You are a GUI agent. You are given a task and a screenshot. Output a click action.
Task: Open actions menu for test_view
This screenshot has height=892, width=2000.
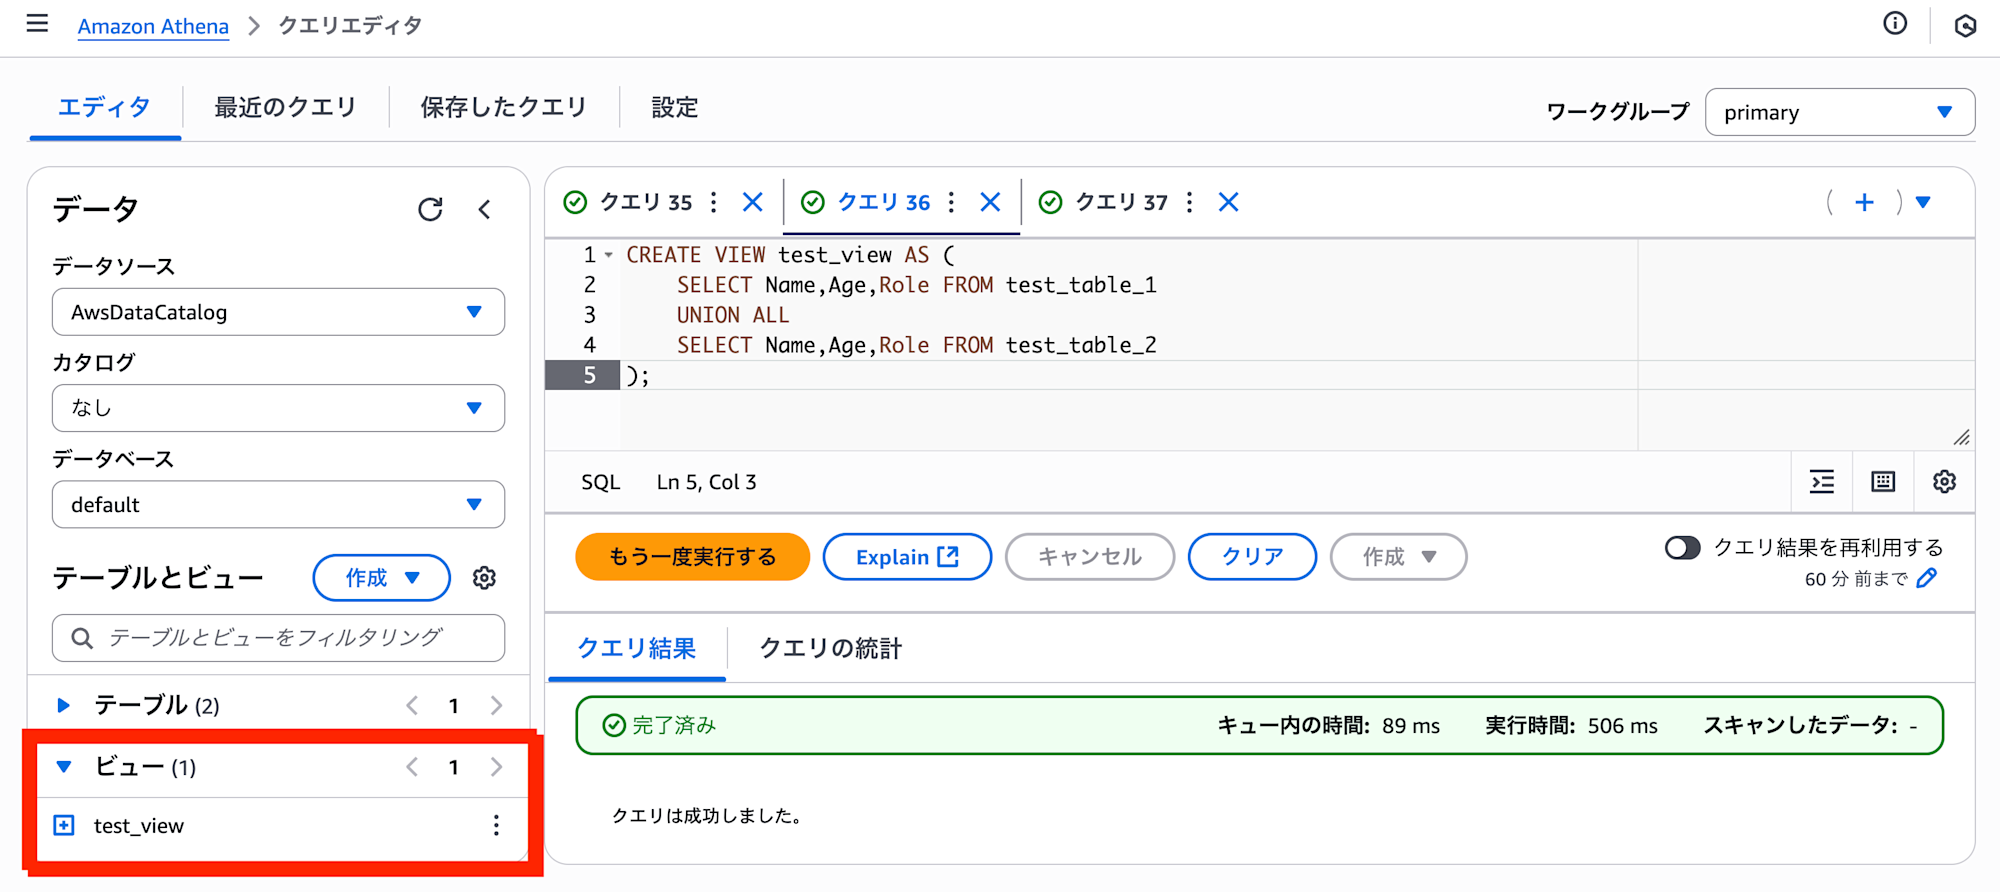point(496,825)
